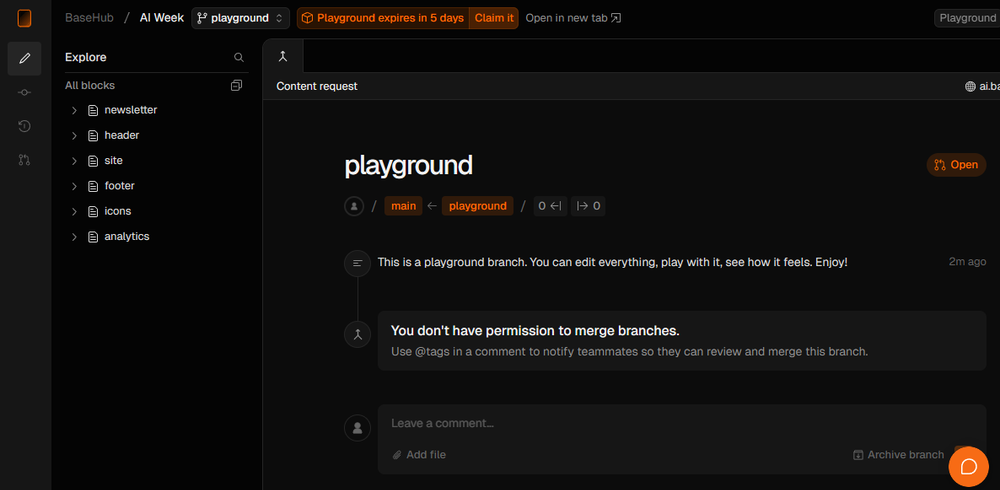Screen dimensions: 1000x490
Task: Click the playground page title
Action: (409, 165)
